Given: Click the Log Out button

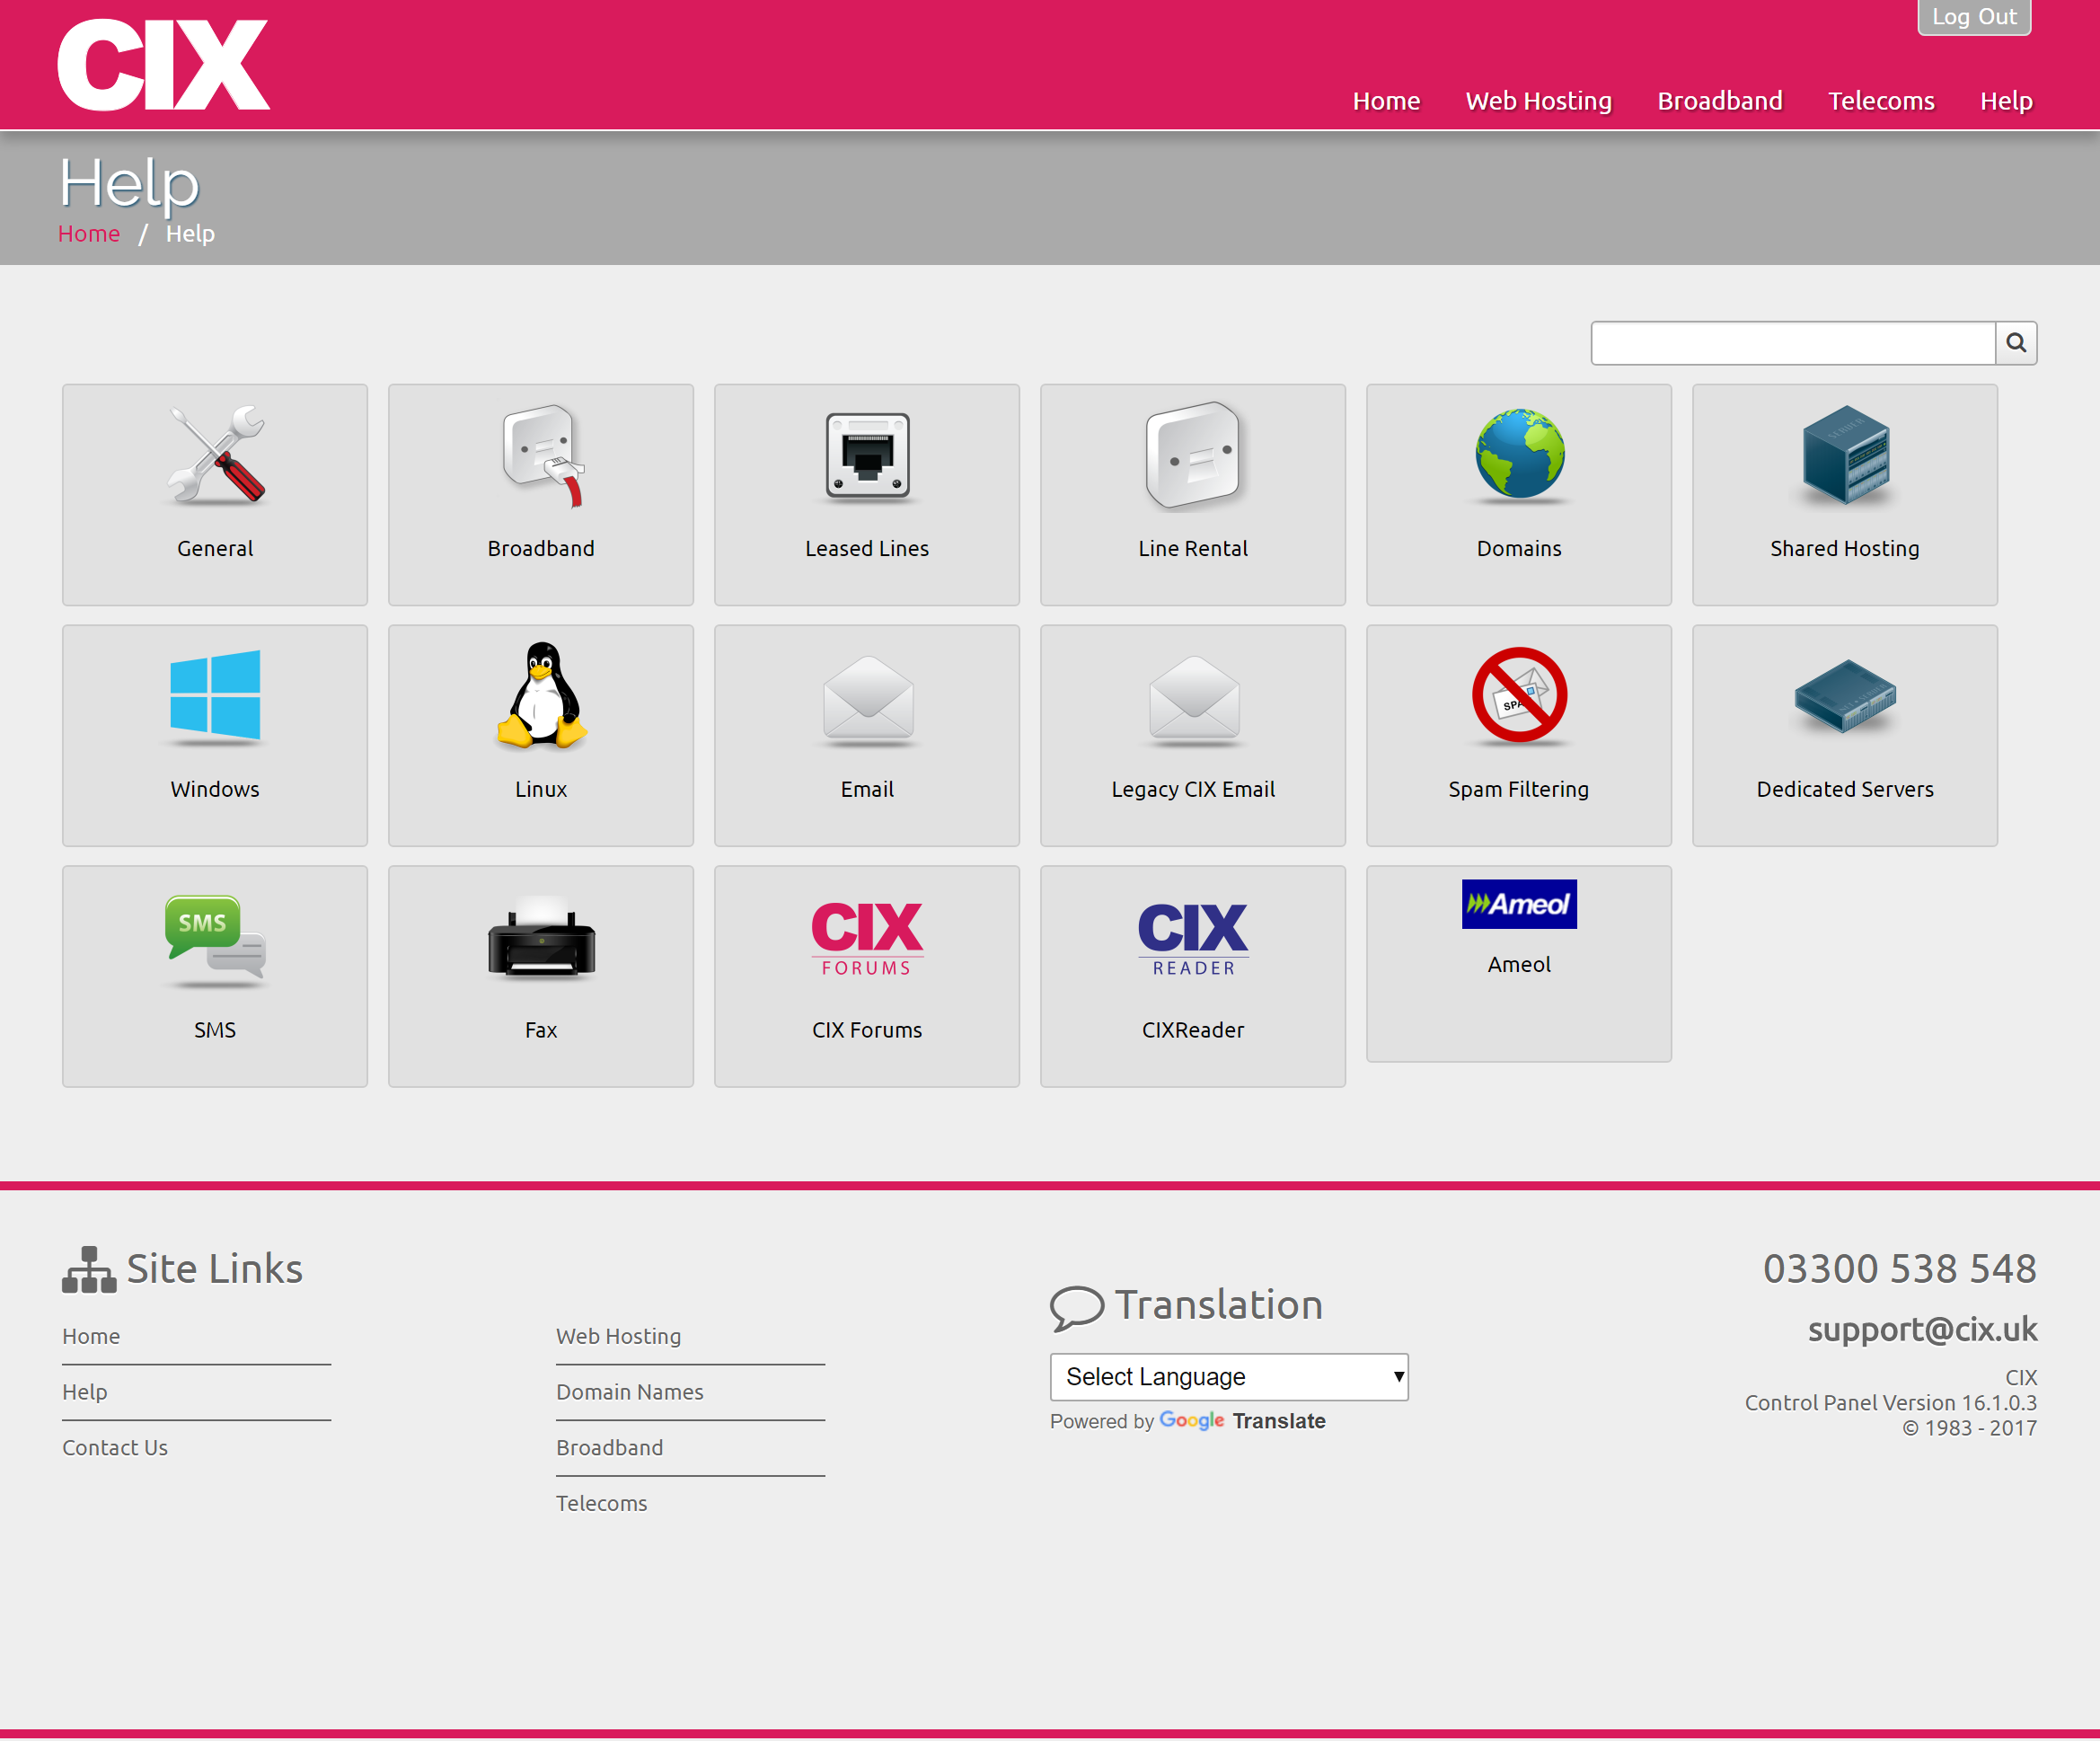Looking at the screenshot, I should pyautogui.click(x=1974, y=17).
